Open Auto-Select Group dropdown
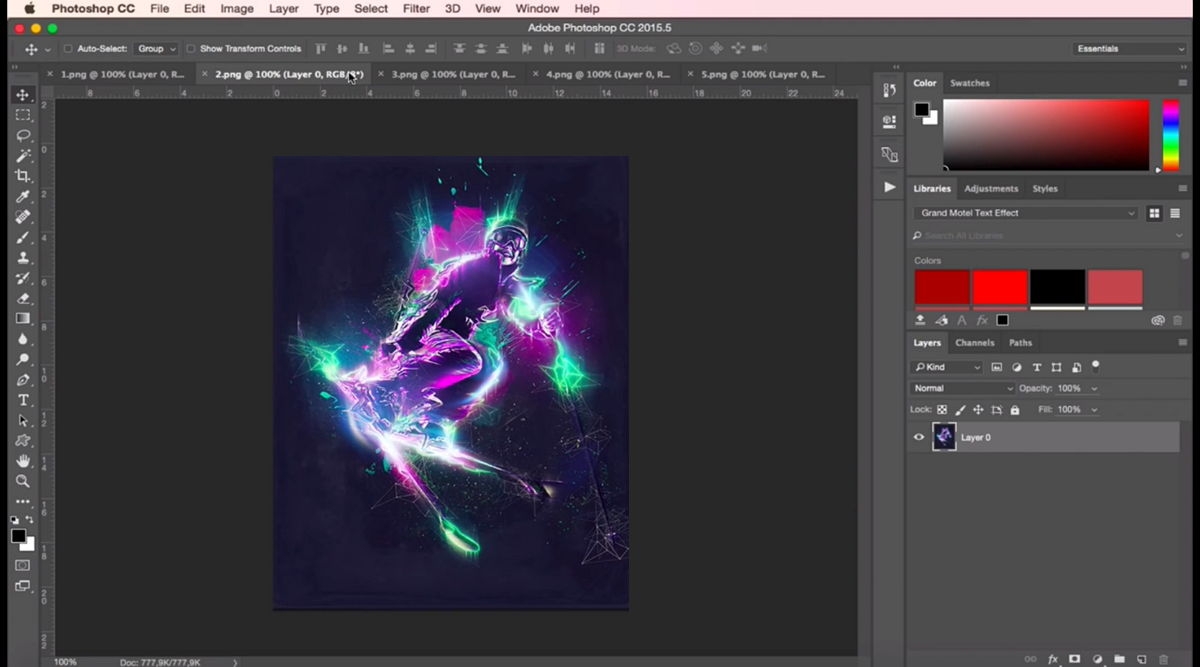The width and height of the screenshot is (1200, 667). coord(156,48)
